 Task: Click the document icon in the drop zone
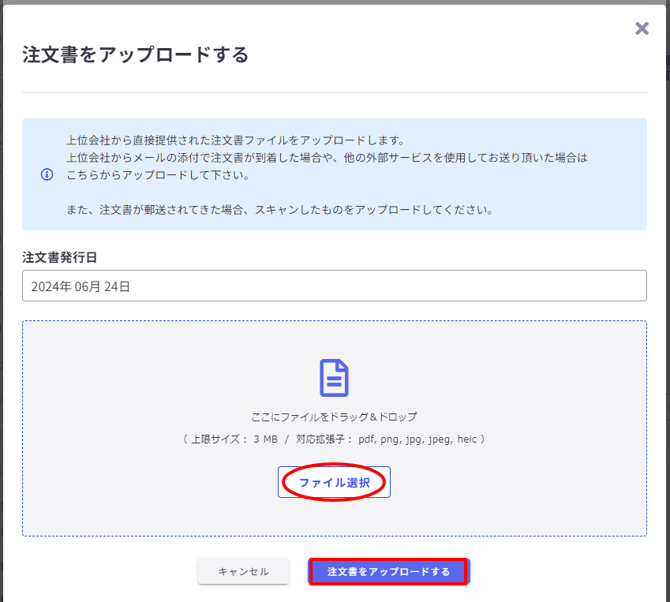[x=334, y=378]
